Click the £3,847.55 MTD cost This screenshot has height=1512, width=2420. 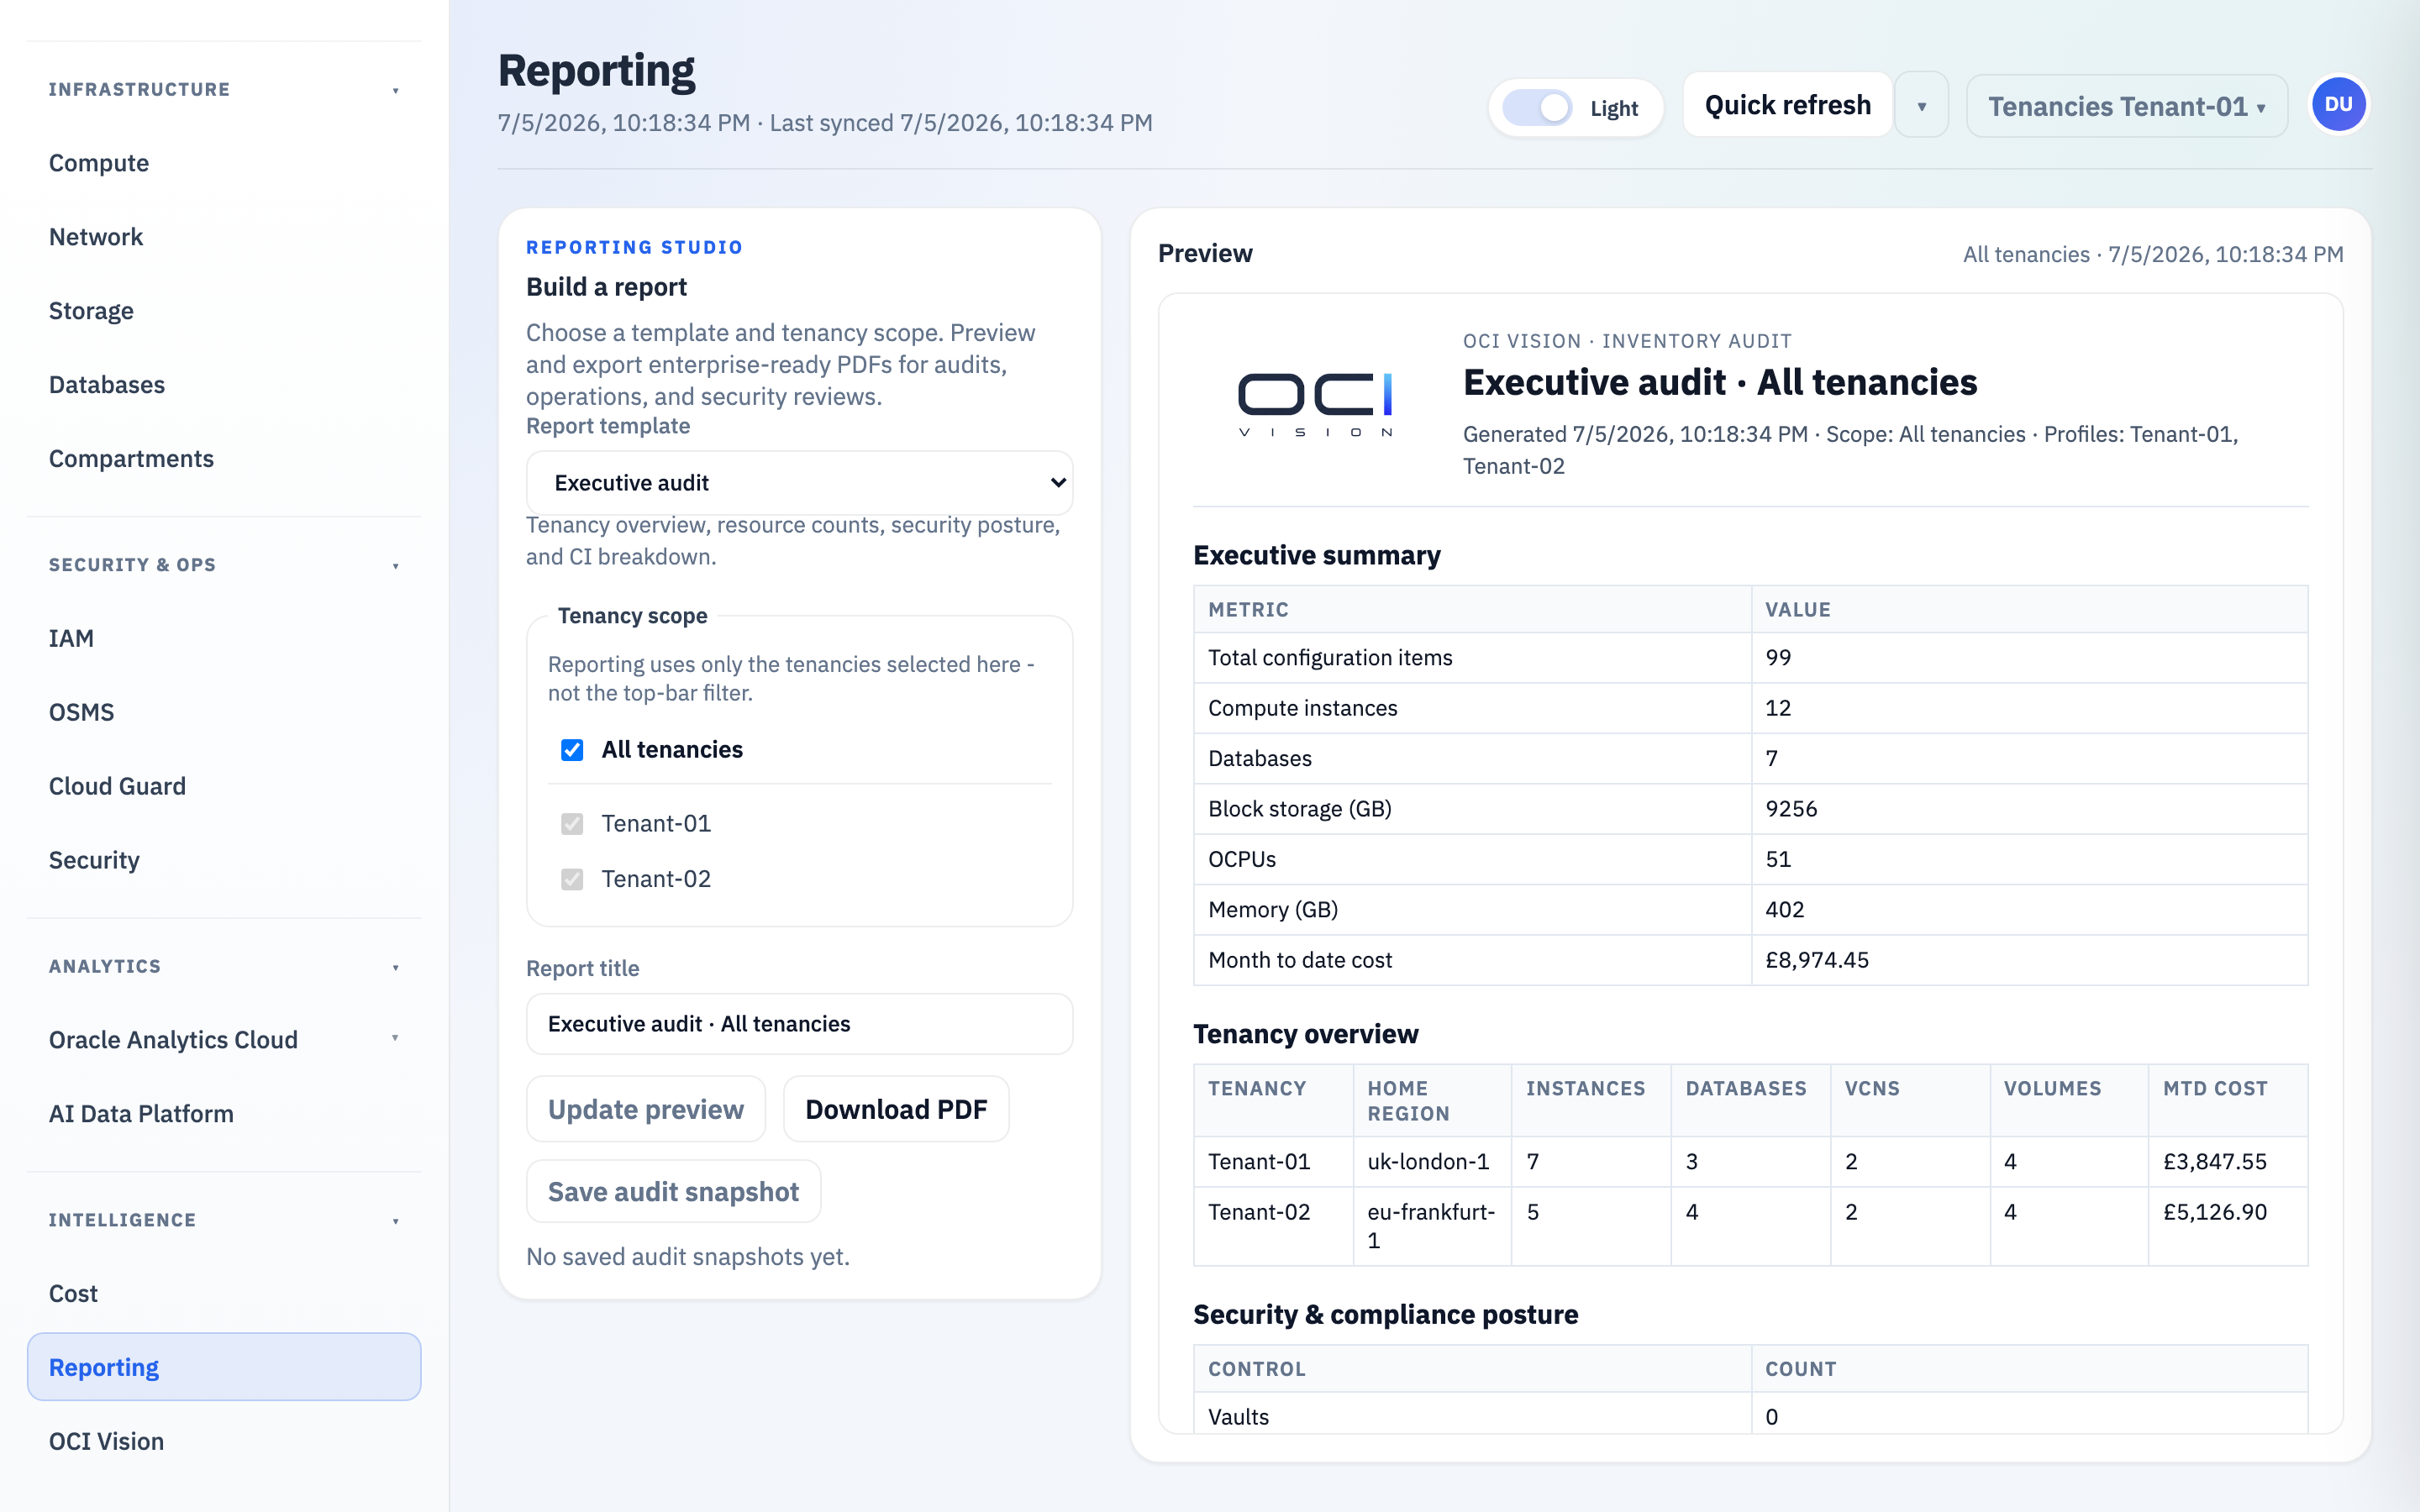pyautogui.click(x=2215, y=1162)
